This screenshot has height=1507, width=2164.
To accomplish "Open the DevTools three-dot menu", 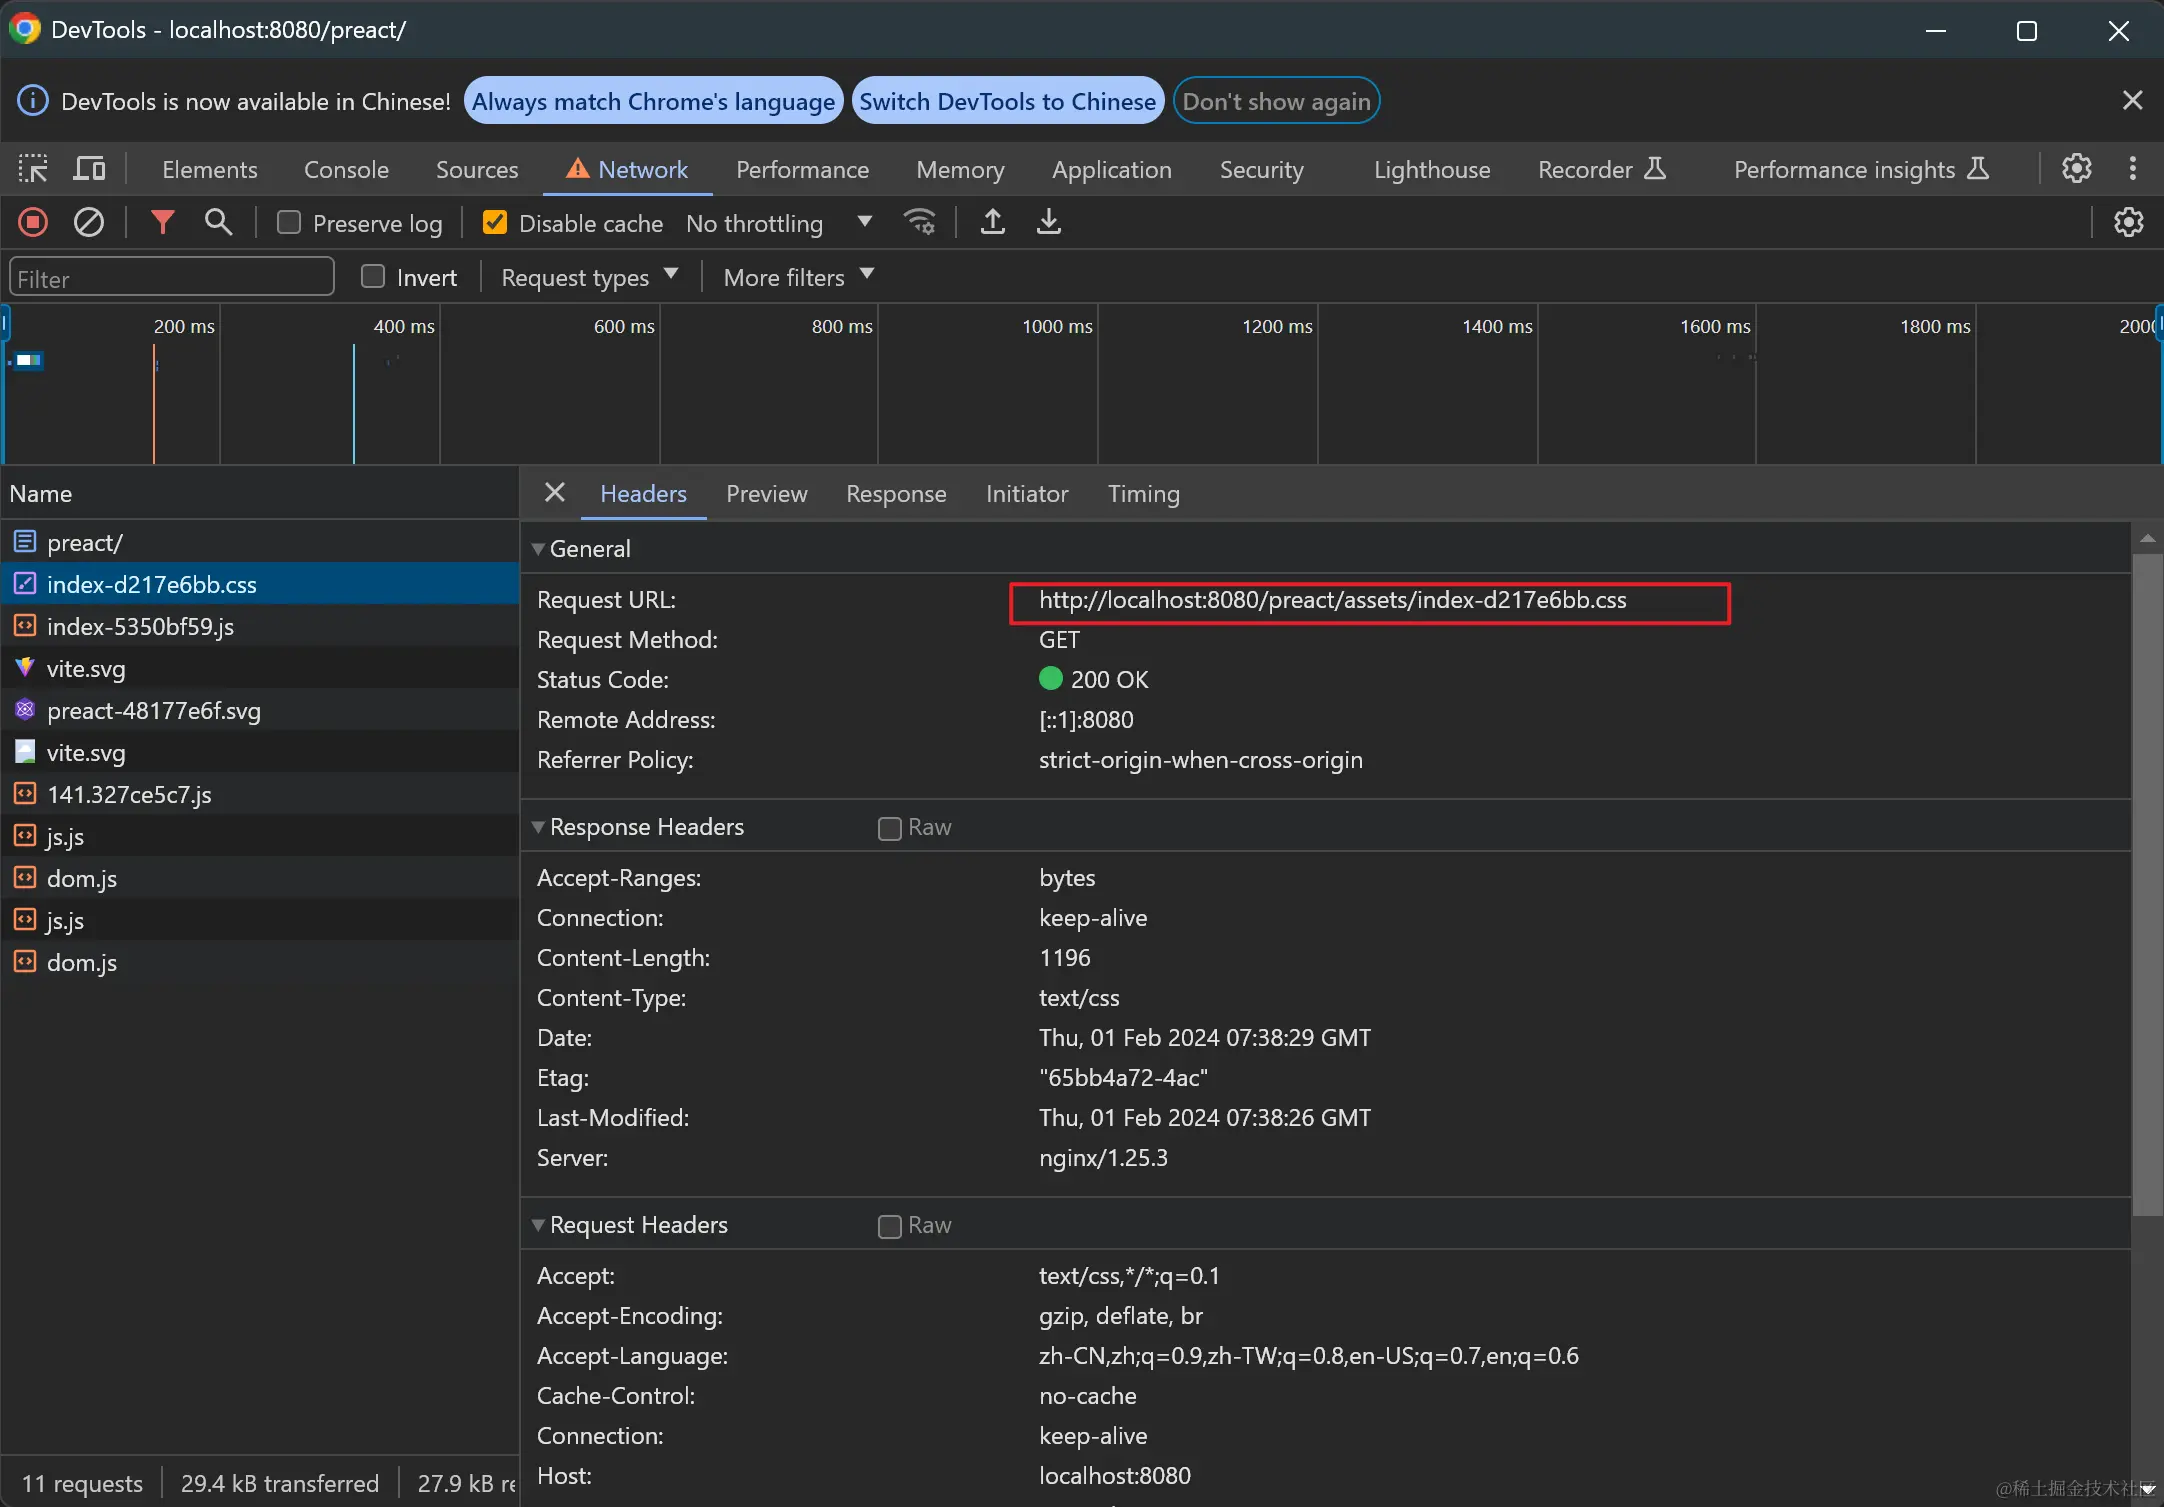I will pyautogui.click(x=2133, y=169).
